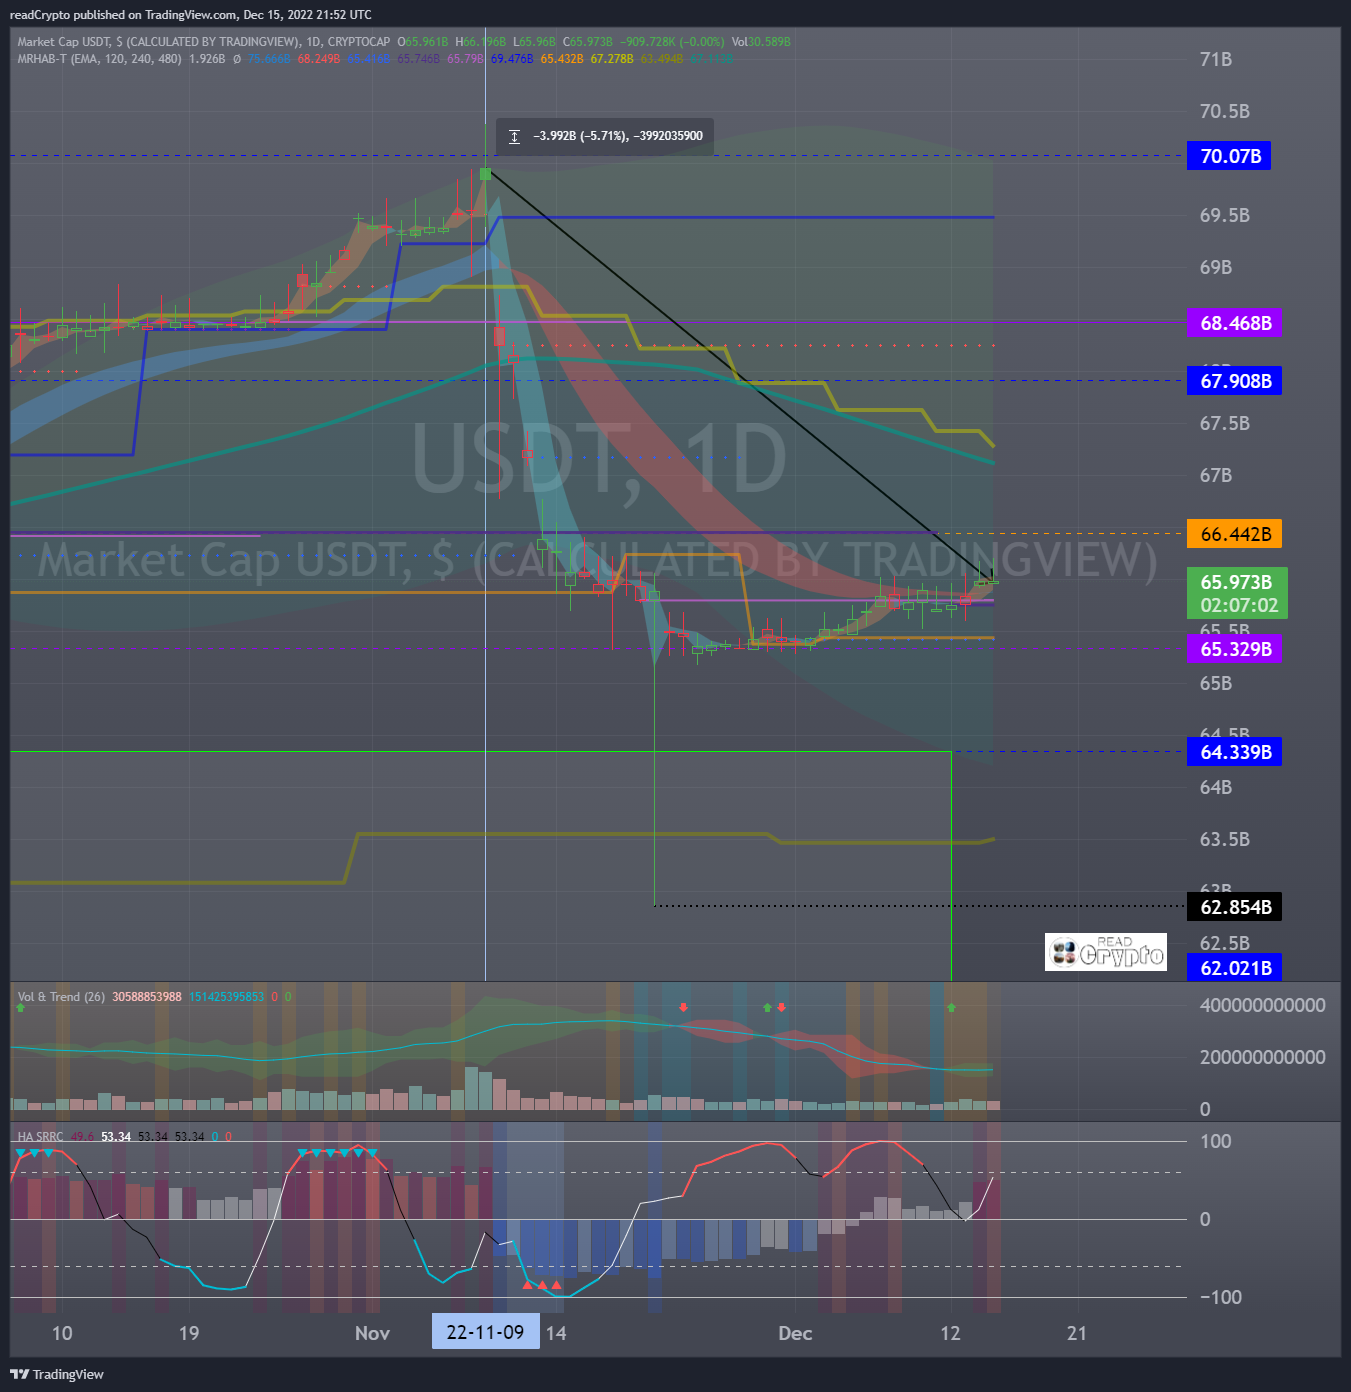Click the 62.5B price scale value
This screenshot has height=1392, width=1351.
pos(1224,943)
